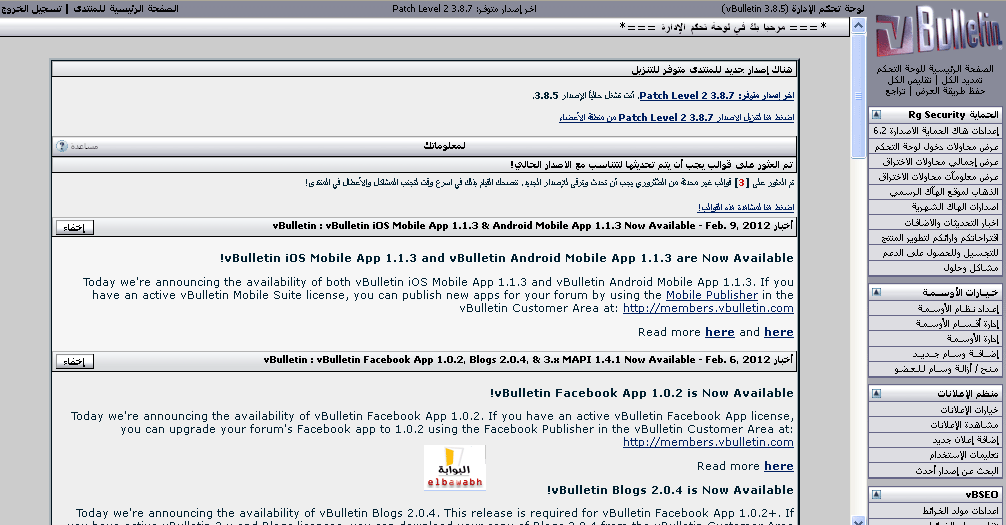The width and height of the screenshot is (1006, 525).
Task: Open خيارات الإعلانات menu item
Action: 935,409
